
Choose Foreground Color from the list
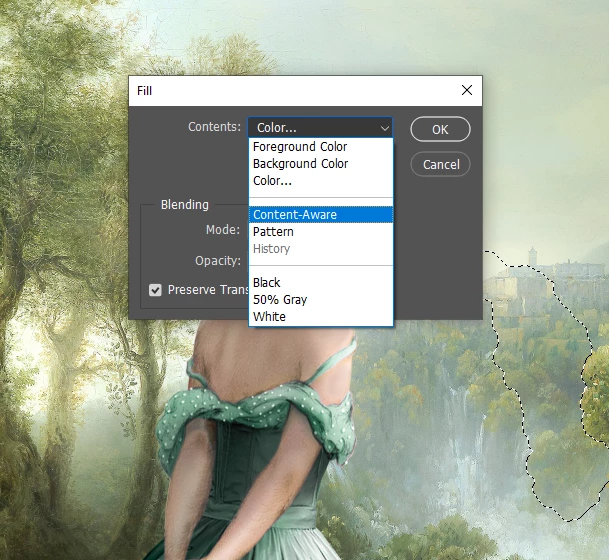coord(320,147)
